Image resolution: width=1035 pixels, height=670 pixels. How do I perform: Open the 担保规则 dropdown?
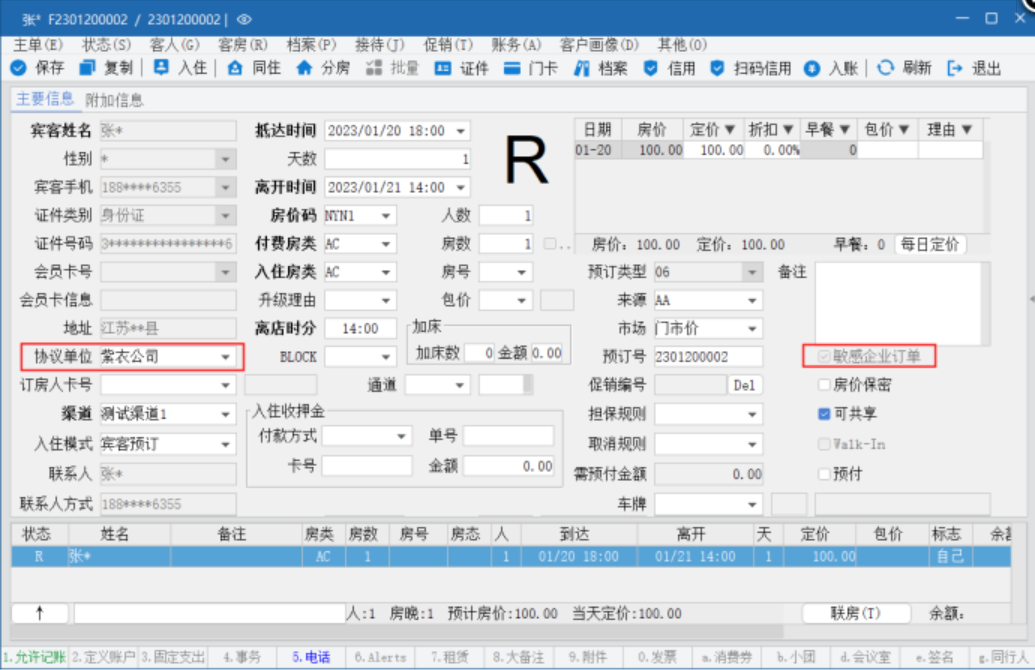[752, 415]
